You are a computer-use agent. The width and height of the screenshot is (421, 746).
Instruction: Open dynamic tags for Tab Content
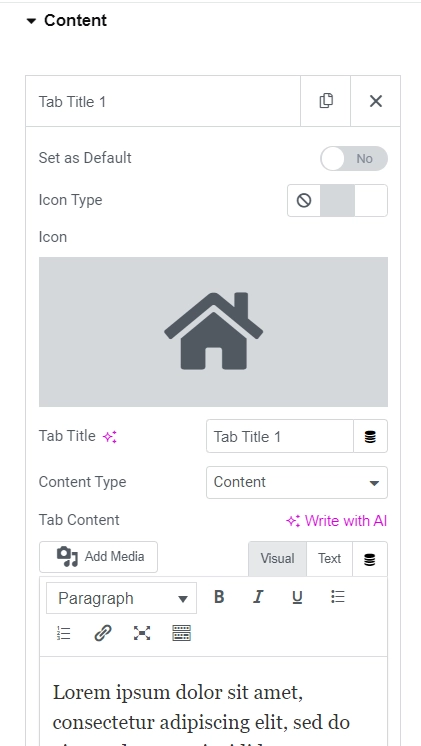click(370, 560)
